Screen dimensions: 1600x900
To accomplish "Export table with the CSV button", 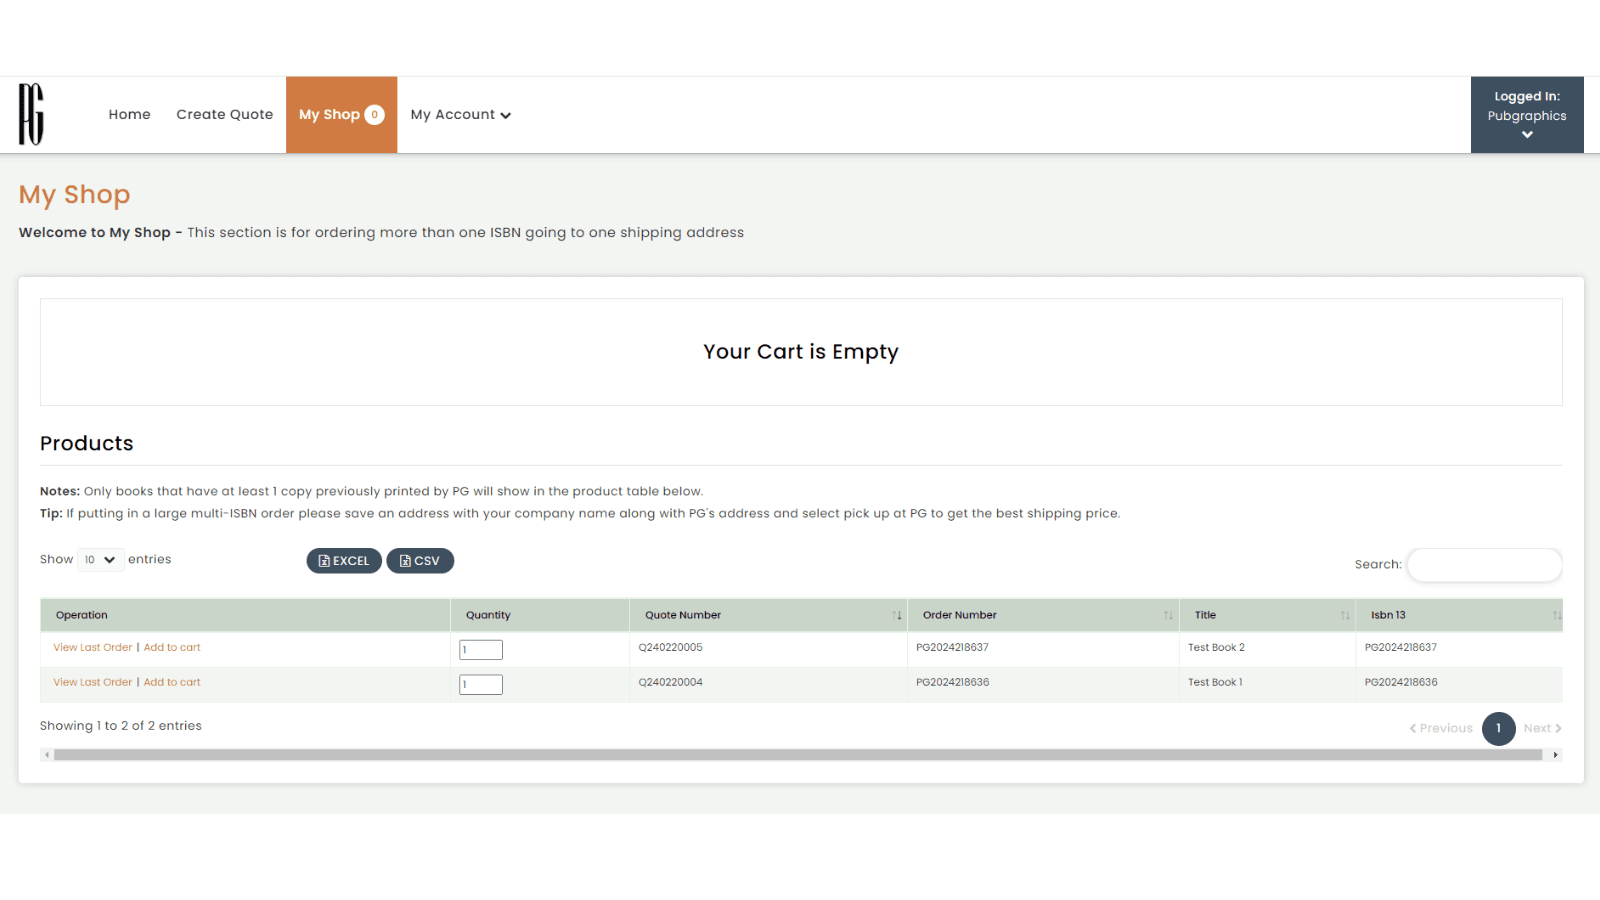I will (x=420, y=561).
